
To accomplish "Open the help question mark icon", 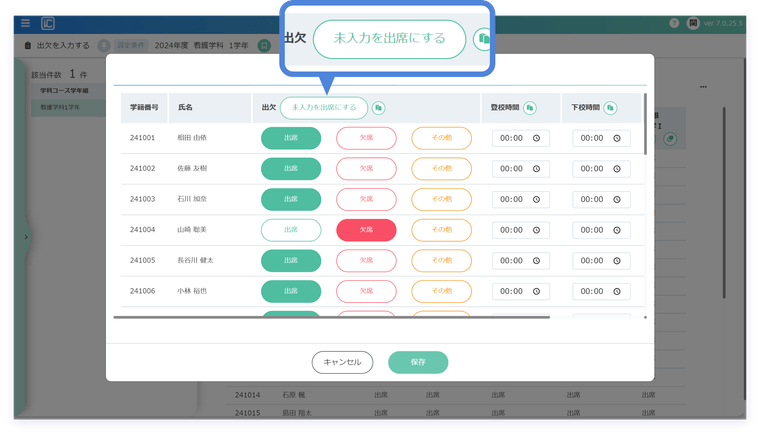I will [674, 23].
